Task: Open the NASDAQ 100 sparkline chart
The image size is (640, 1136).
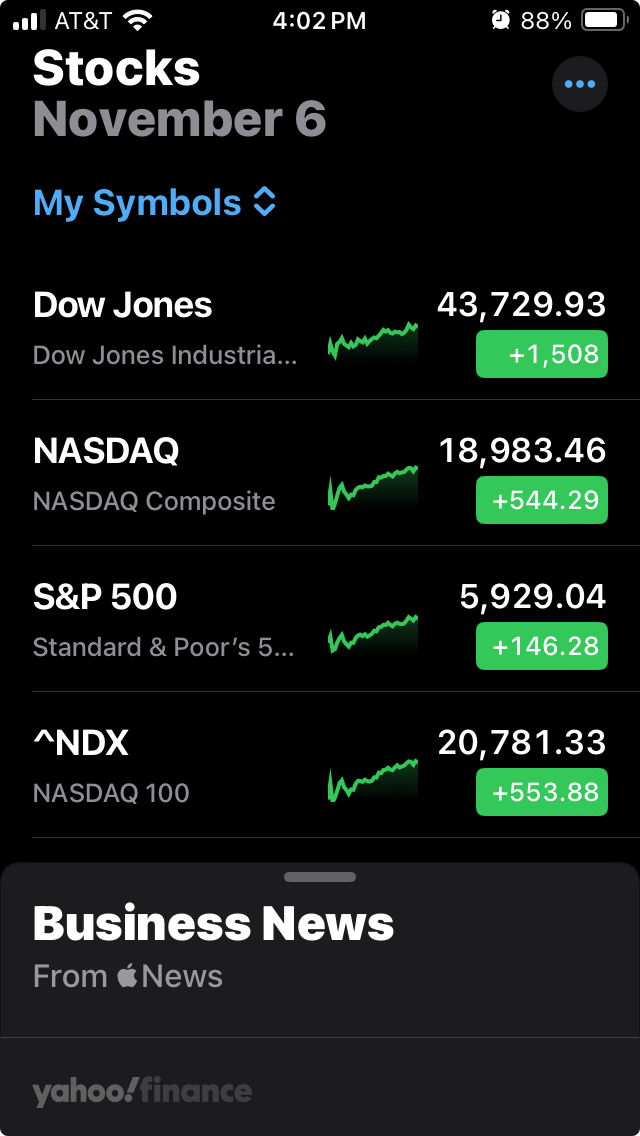Action: [x=373, y=780]
